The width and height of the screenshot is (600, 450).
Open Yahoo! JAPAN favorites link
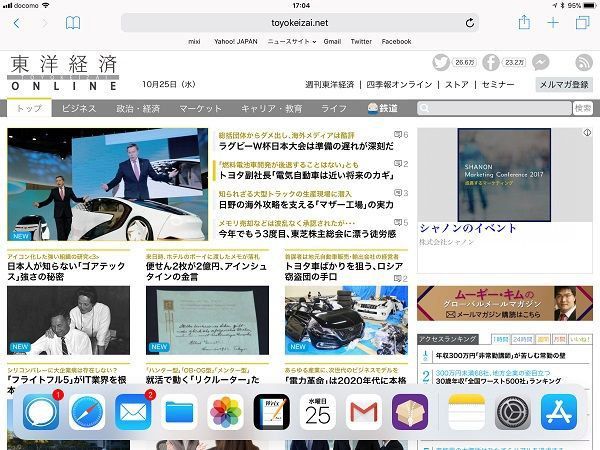pos(236,41)
